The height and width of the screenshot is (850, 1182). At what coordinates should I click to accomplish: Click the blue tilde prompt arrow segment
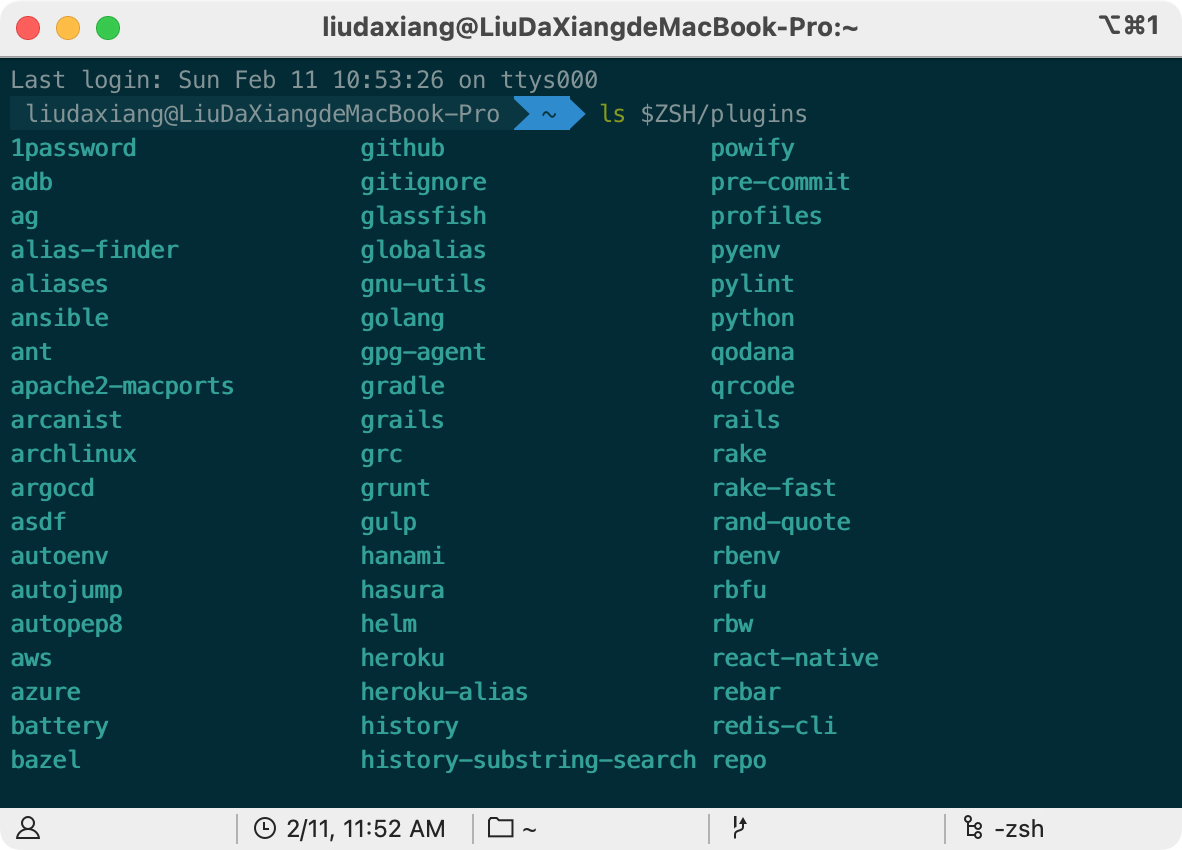tap(550, 114)
